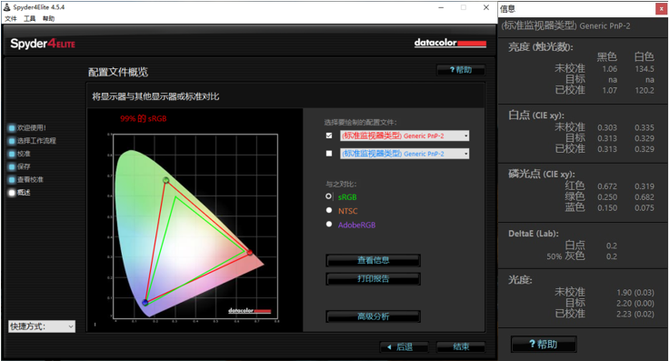Click the blue phosphor y value 0.075
The image size is (670, 361).
point(644,208)
